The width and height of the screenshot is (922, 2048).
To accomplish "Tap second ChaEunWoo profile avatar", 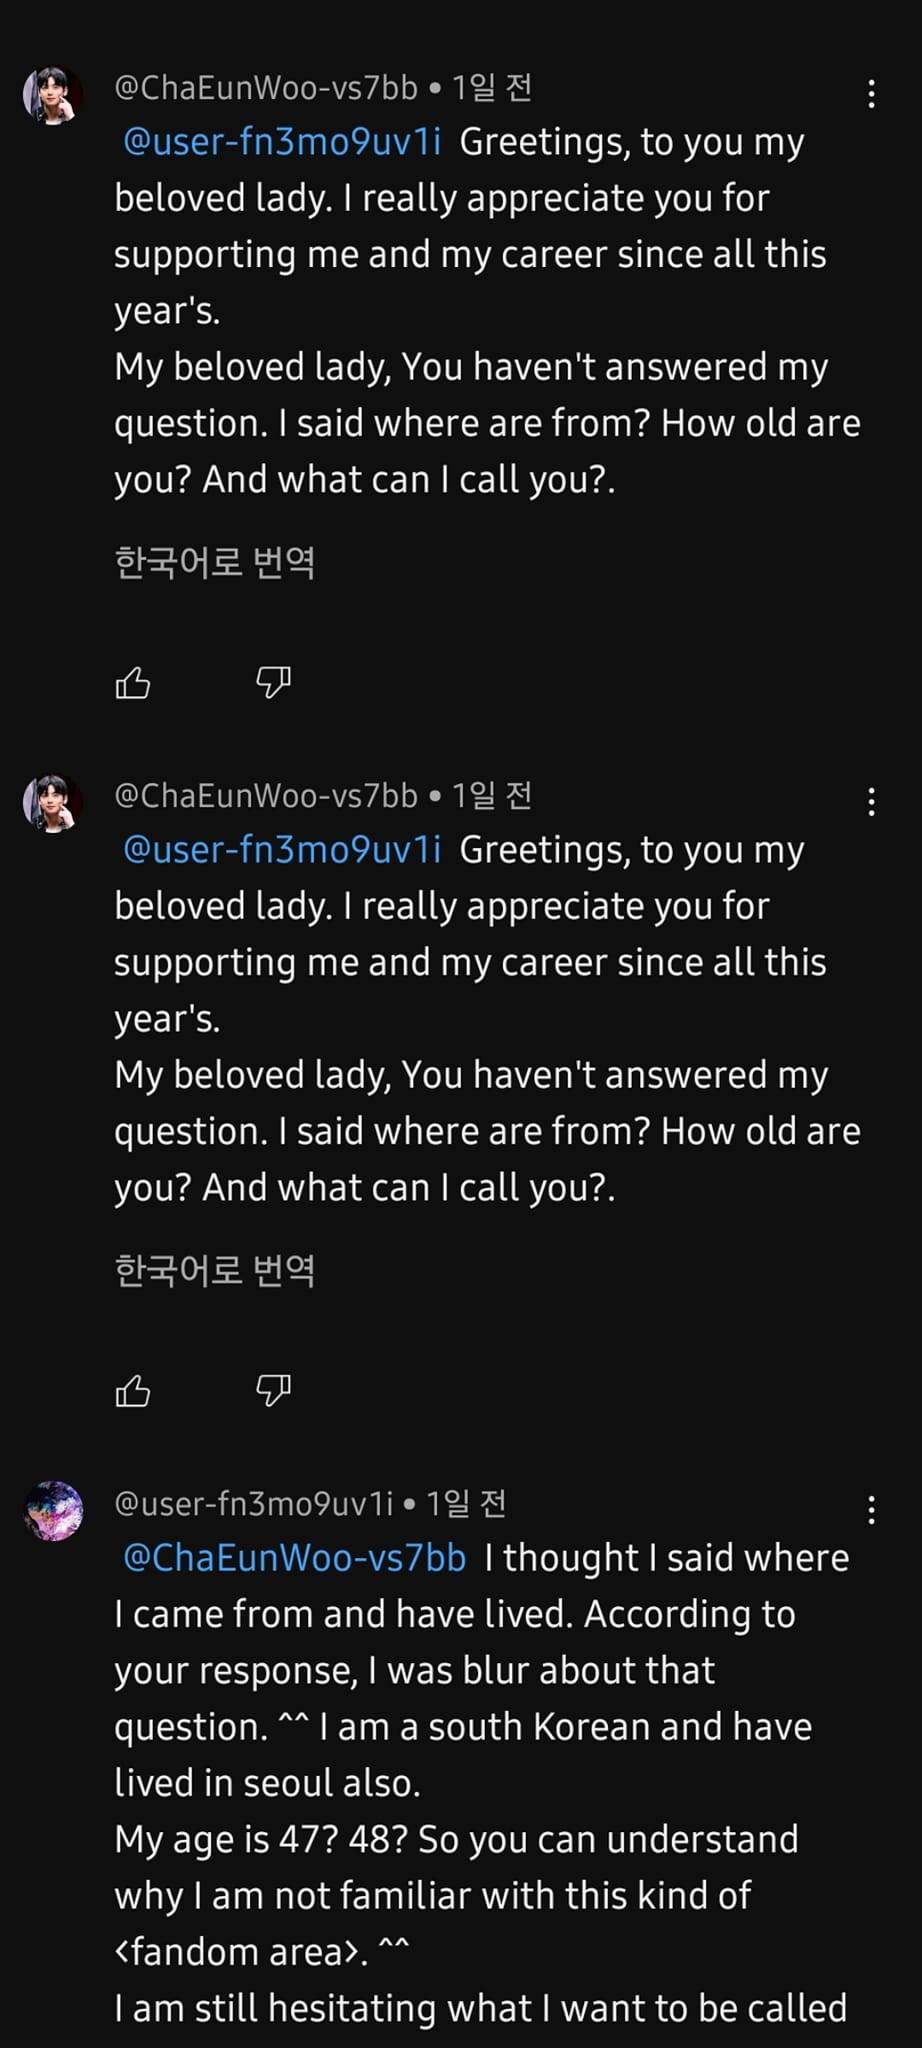I will [x=53, y=804].
